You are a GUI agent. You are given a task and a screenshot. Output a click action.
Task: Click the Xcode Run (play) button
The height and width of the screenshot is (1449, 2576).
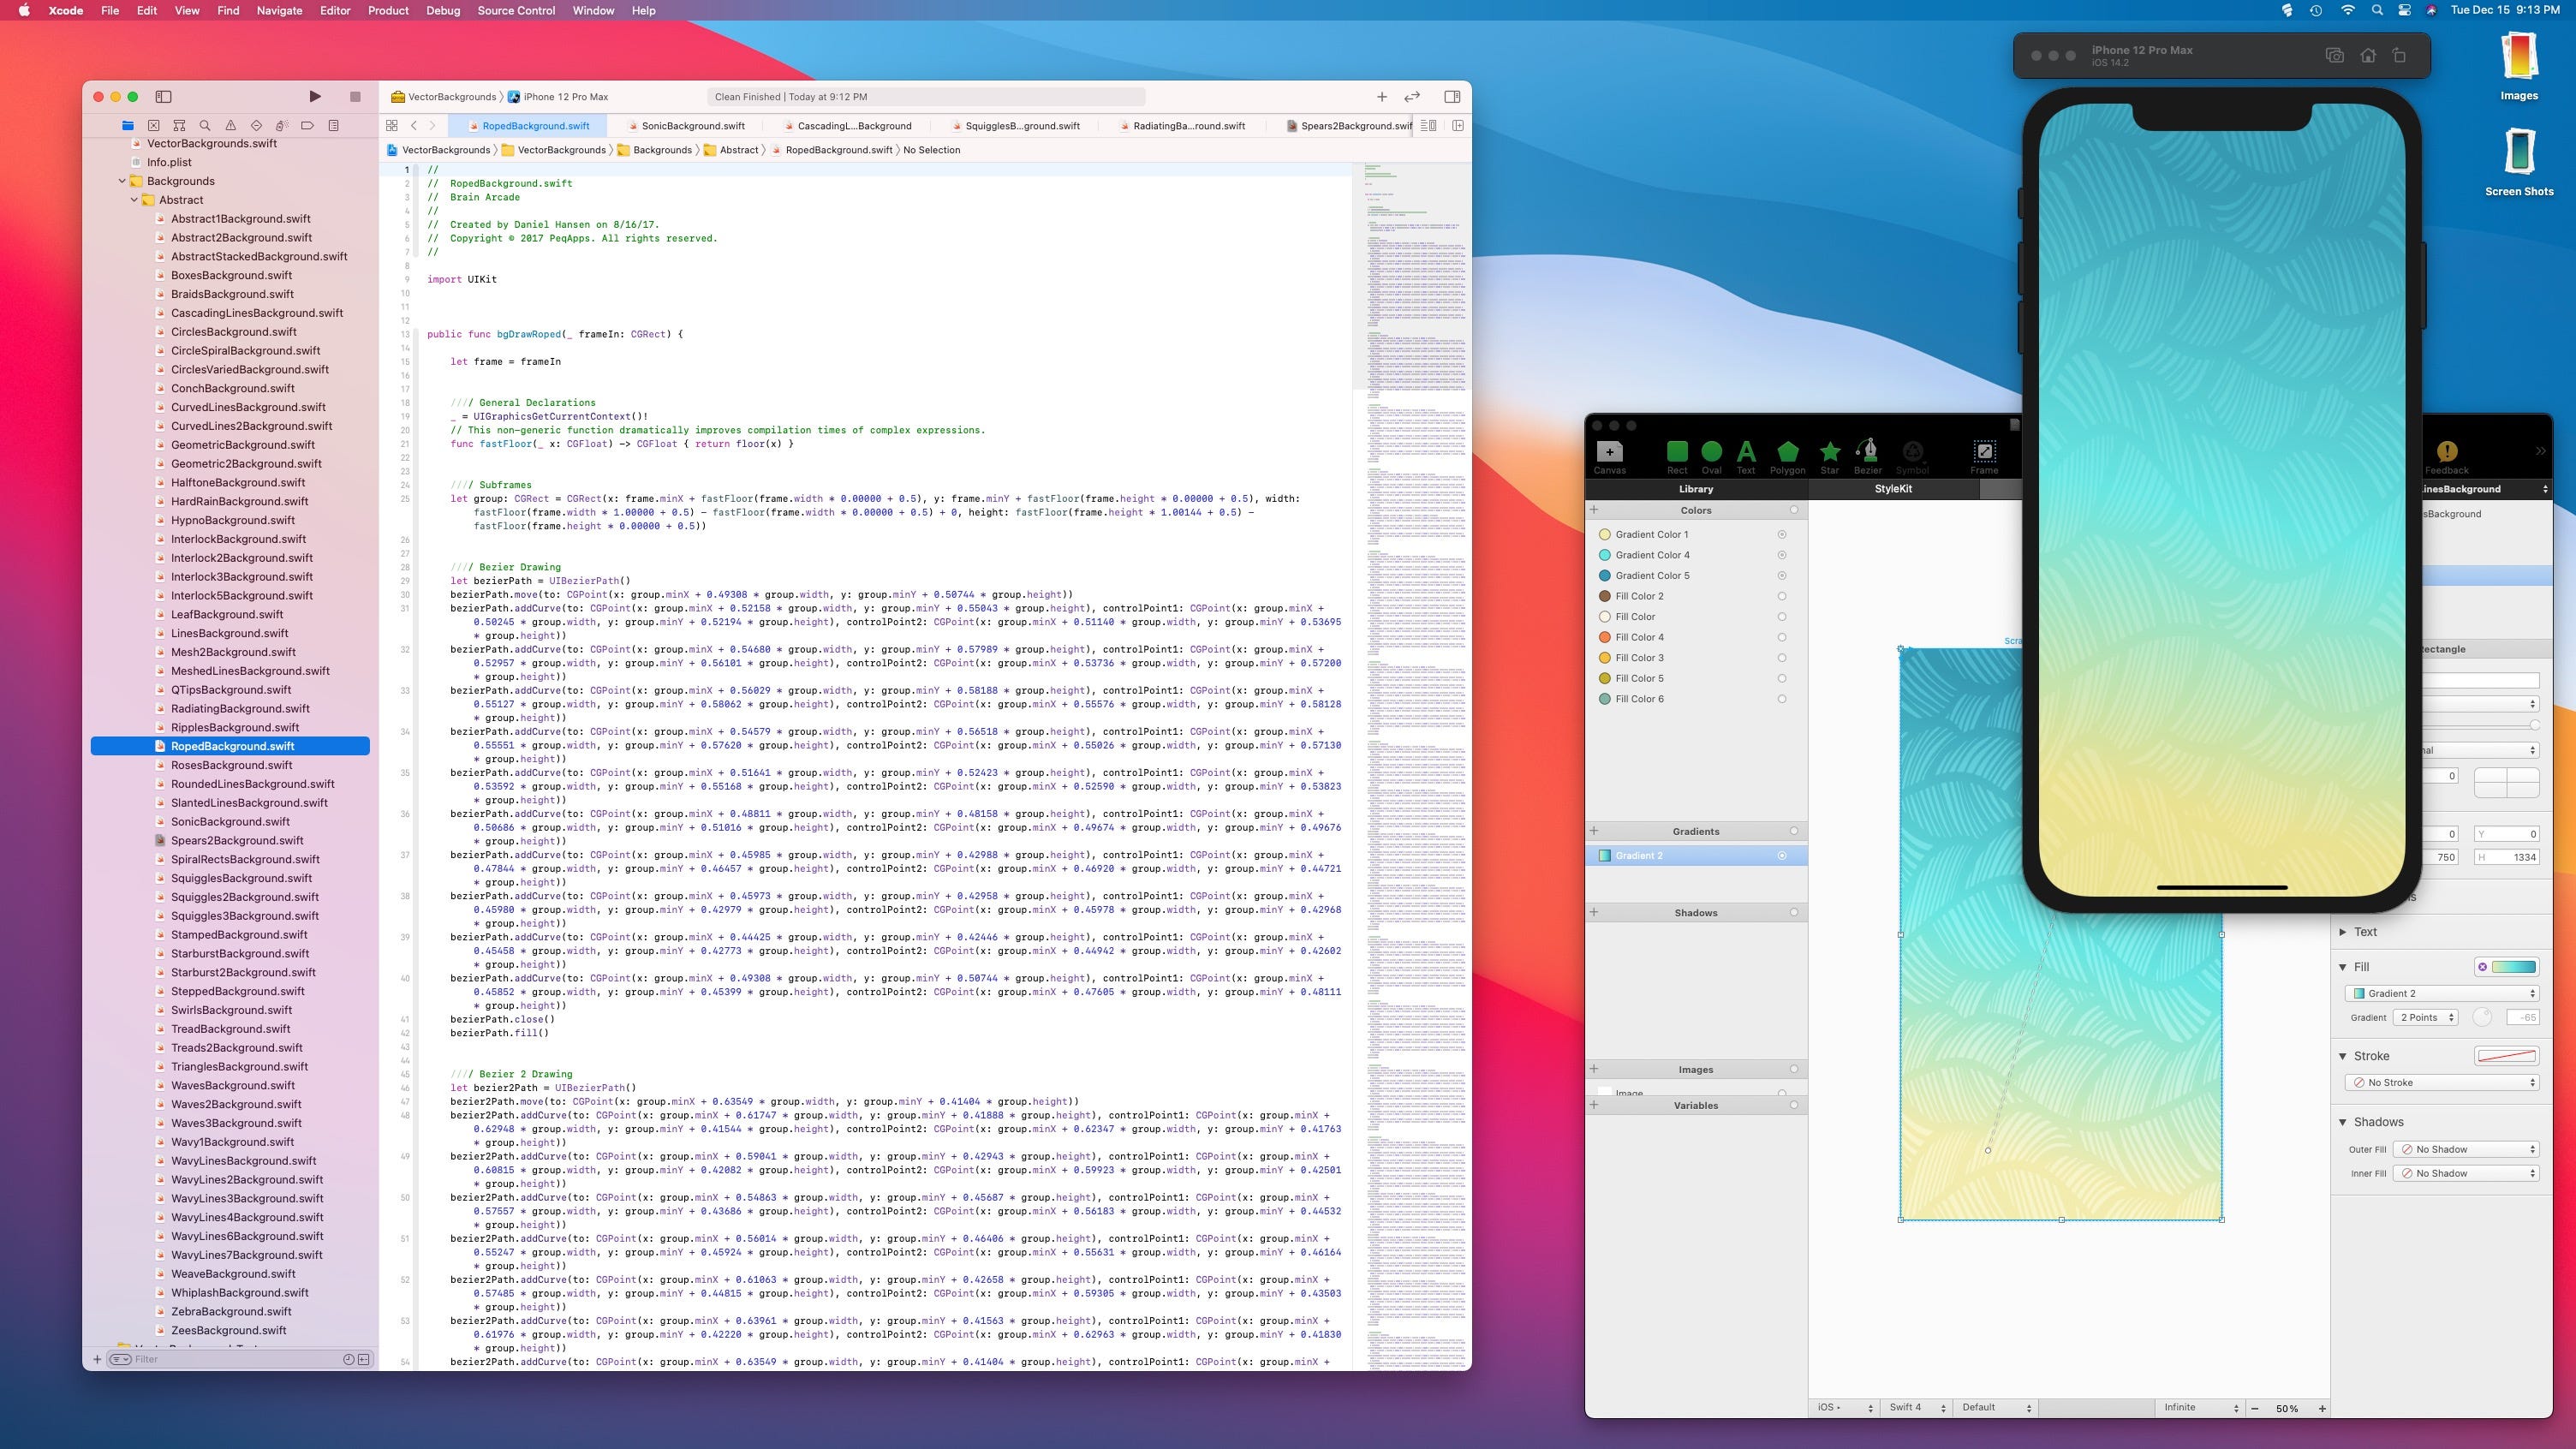click(315, 97)
